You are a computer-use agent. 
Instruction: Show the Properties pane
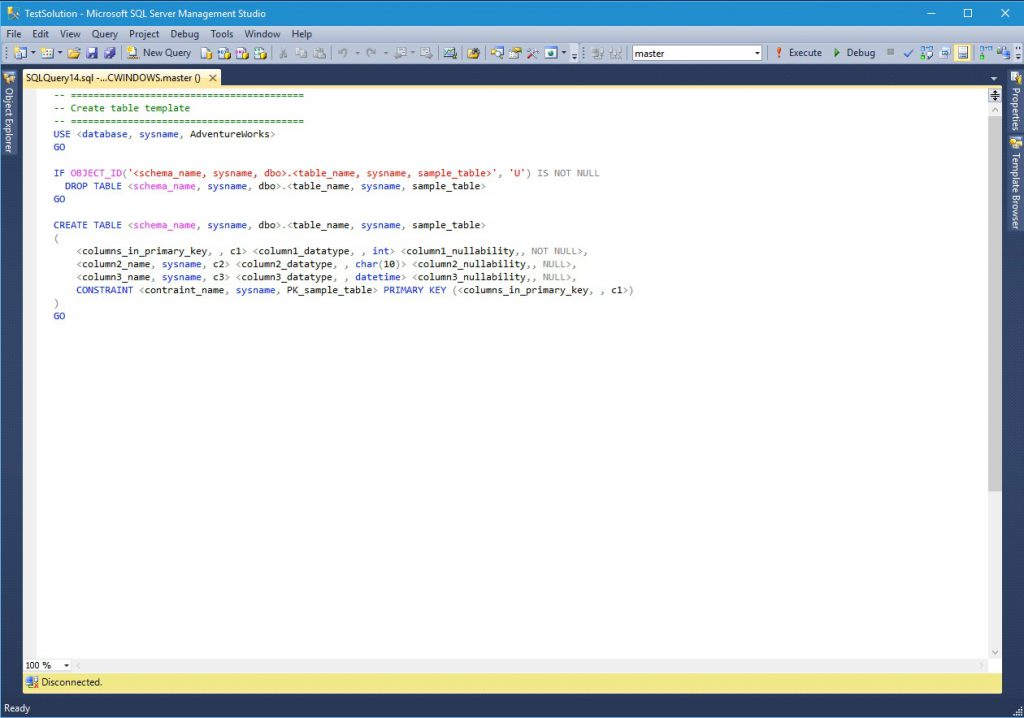tap(1017, 110)
